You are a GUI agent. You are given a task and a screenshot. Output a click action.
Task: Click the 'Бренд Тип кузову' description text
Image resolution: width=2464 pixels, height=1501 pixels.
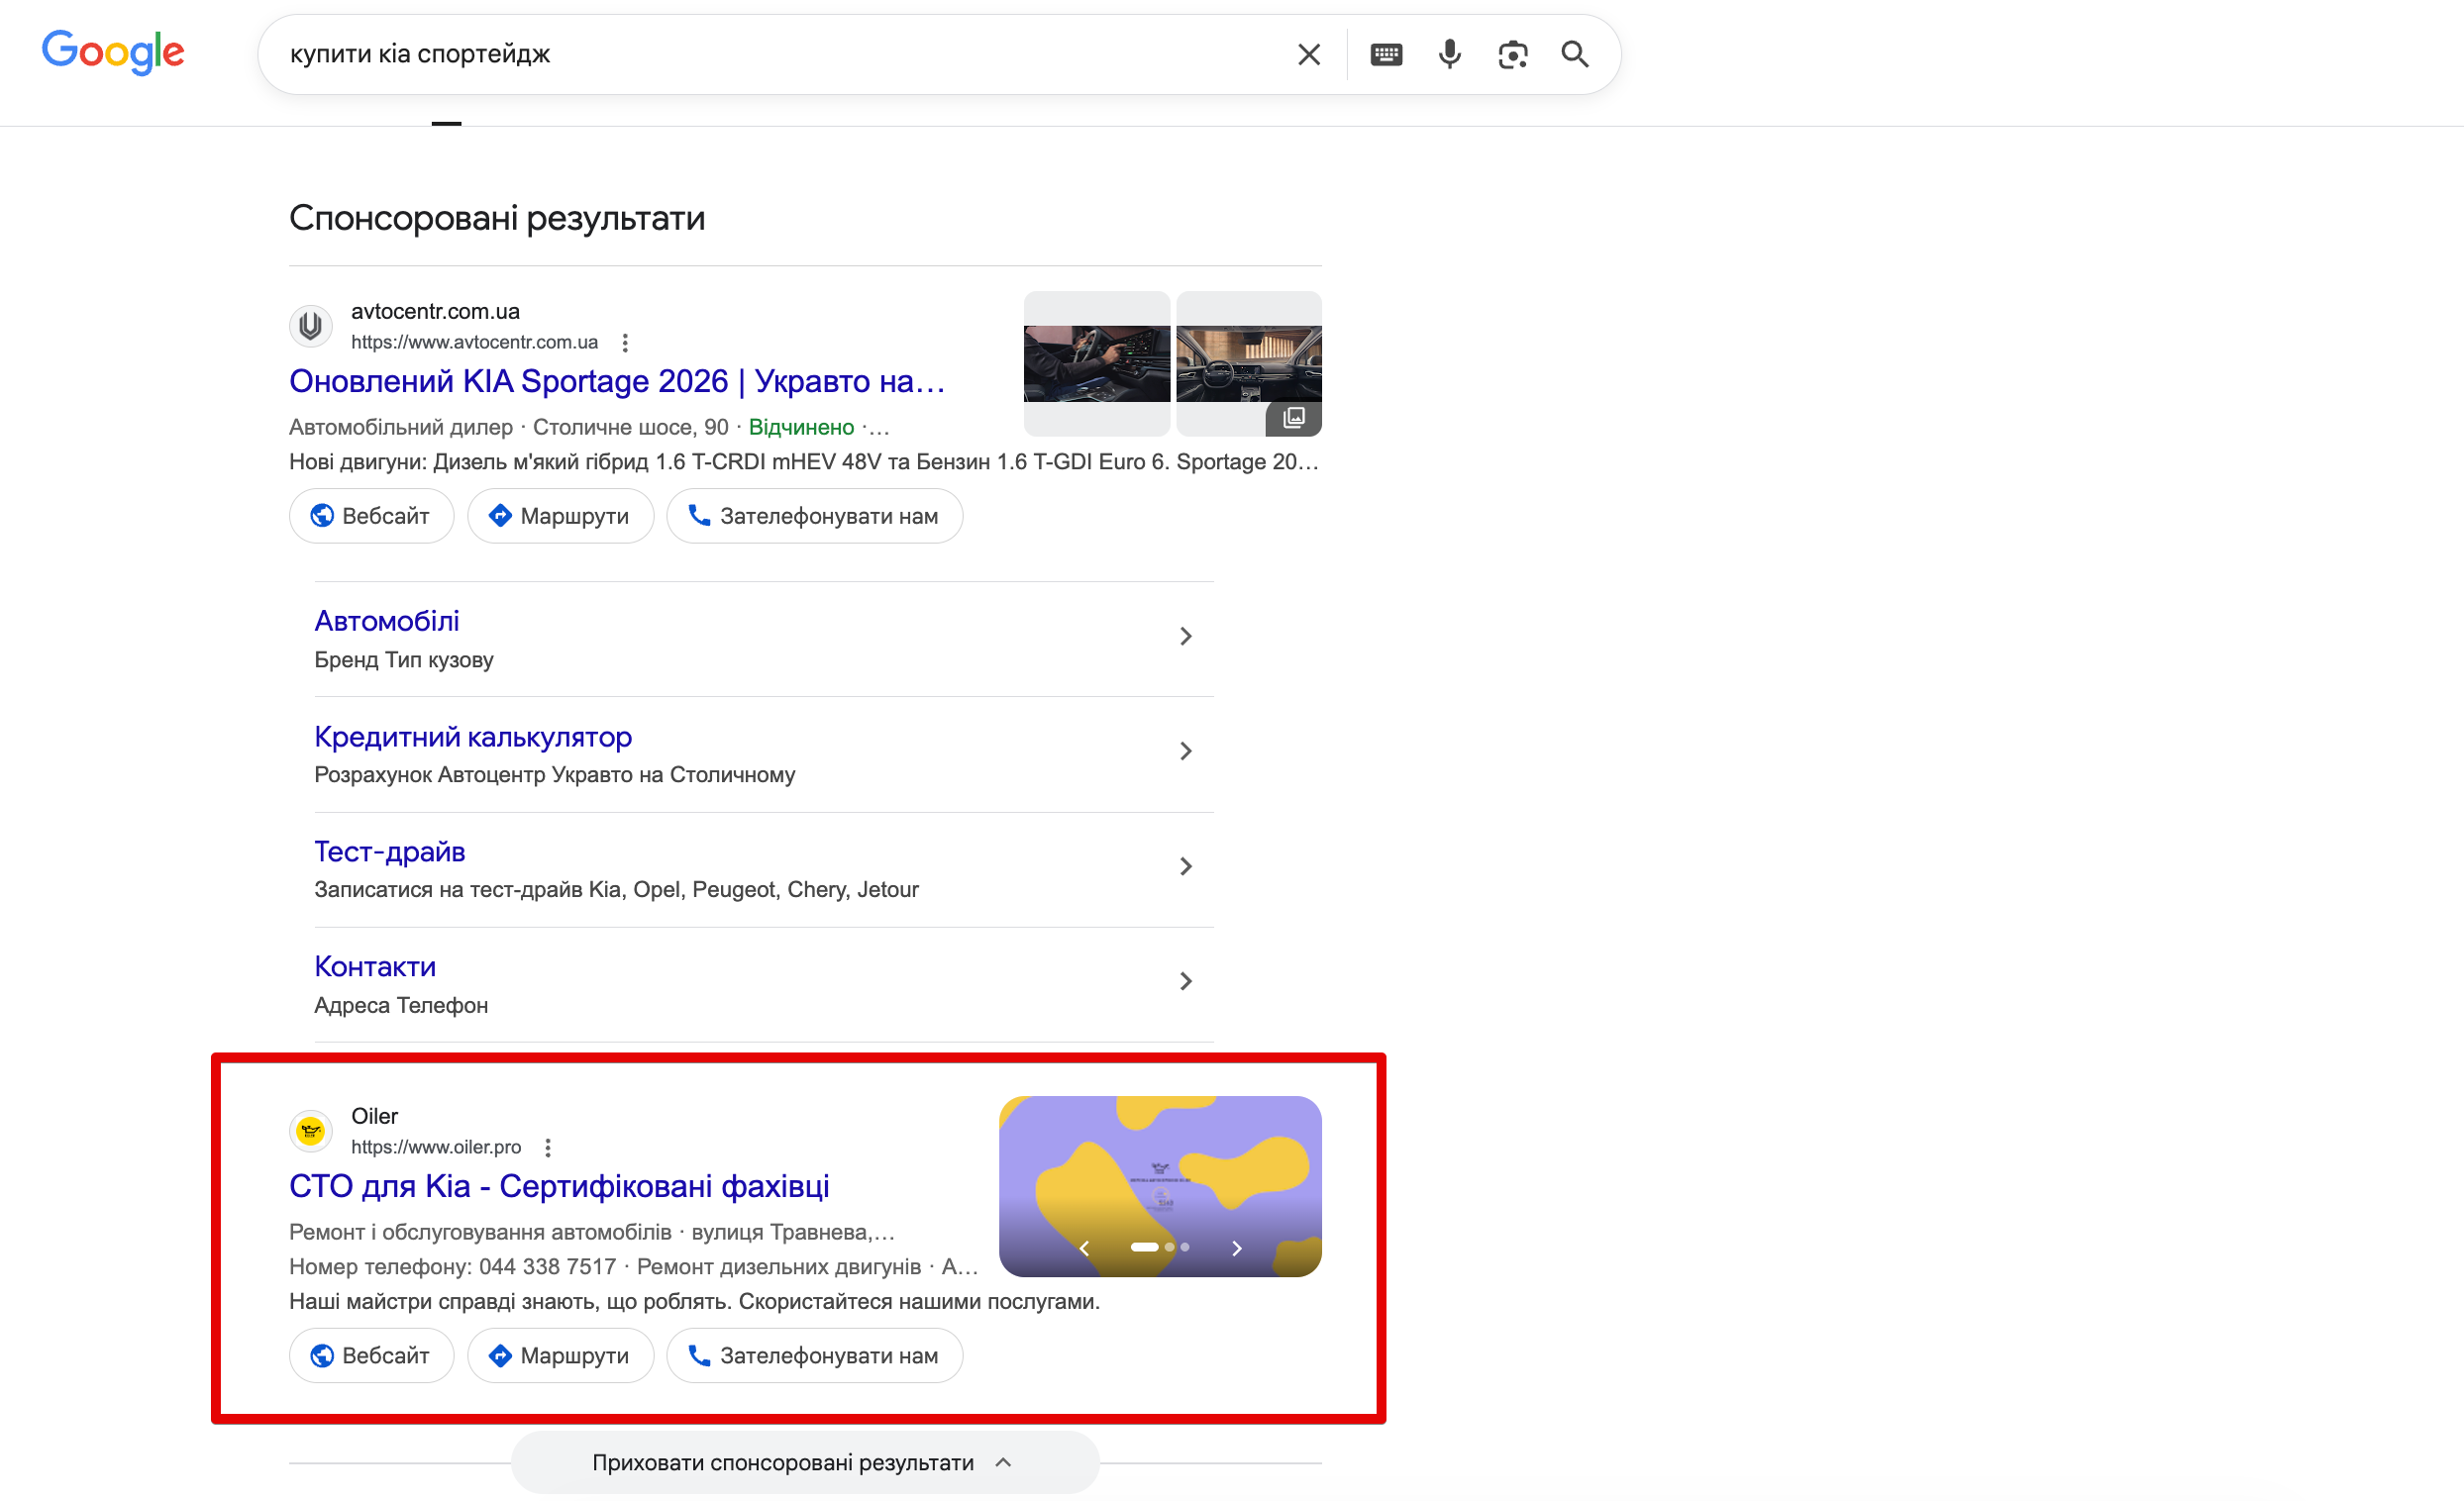(x=404, y=660)
